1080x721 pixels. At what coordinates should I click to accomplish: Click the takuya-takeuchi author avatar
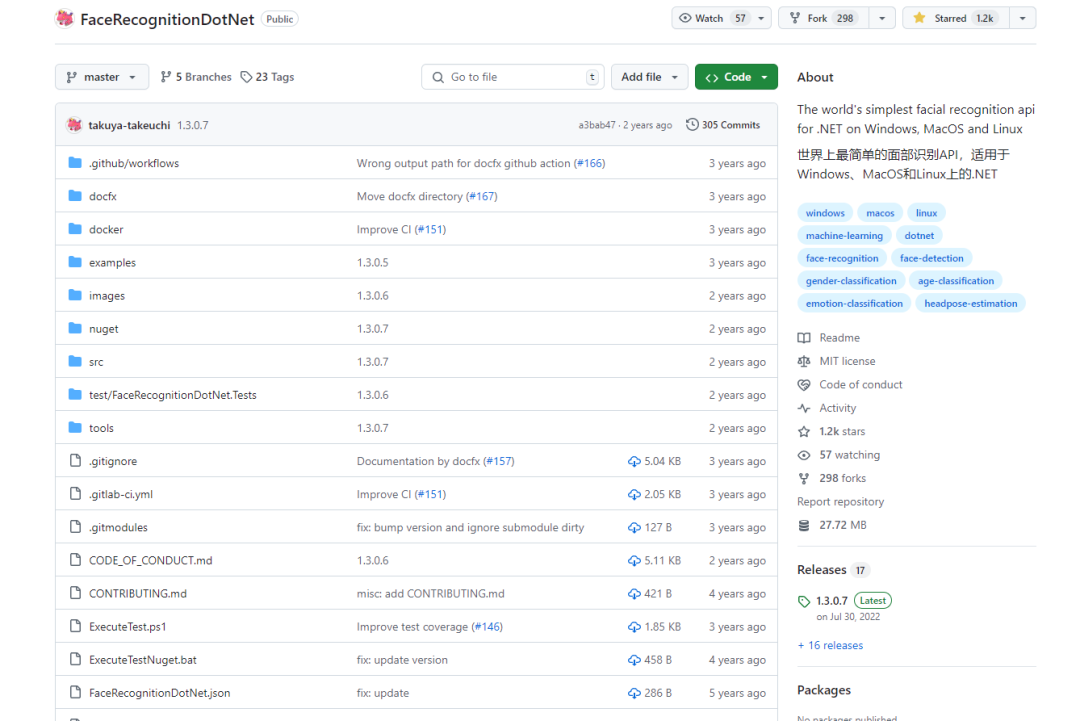[x=74, y=125]
